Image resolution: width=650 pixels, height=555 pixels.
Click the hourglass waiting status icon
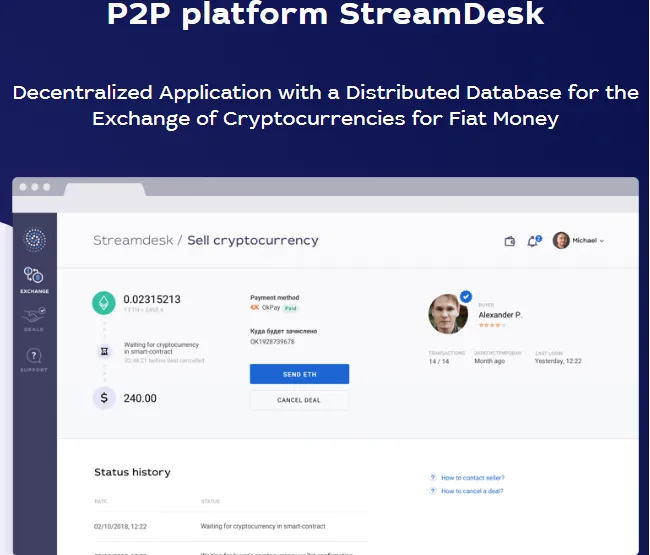104,351
